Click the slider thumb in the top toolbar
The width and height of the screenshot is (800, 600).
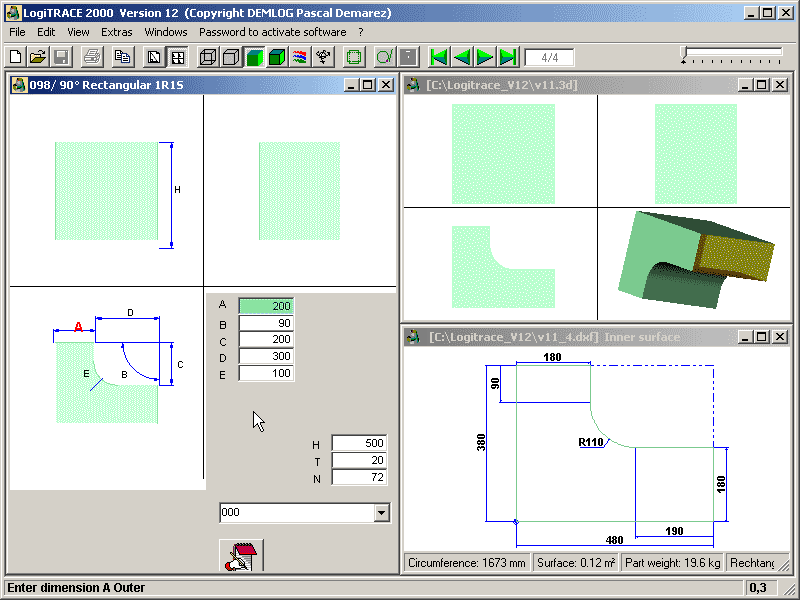pyautogui.click(x=685, y=54)
